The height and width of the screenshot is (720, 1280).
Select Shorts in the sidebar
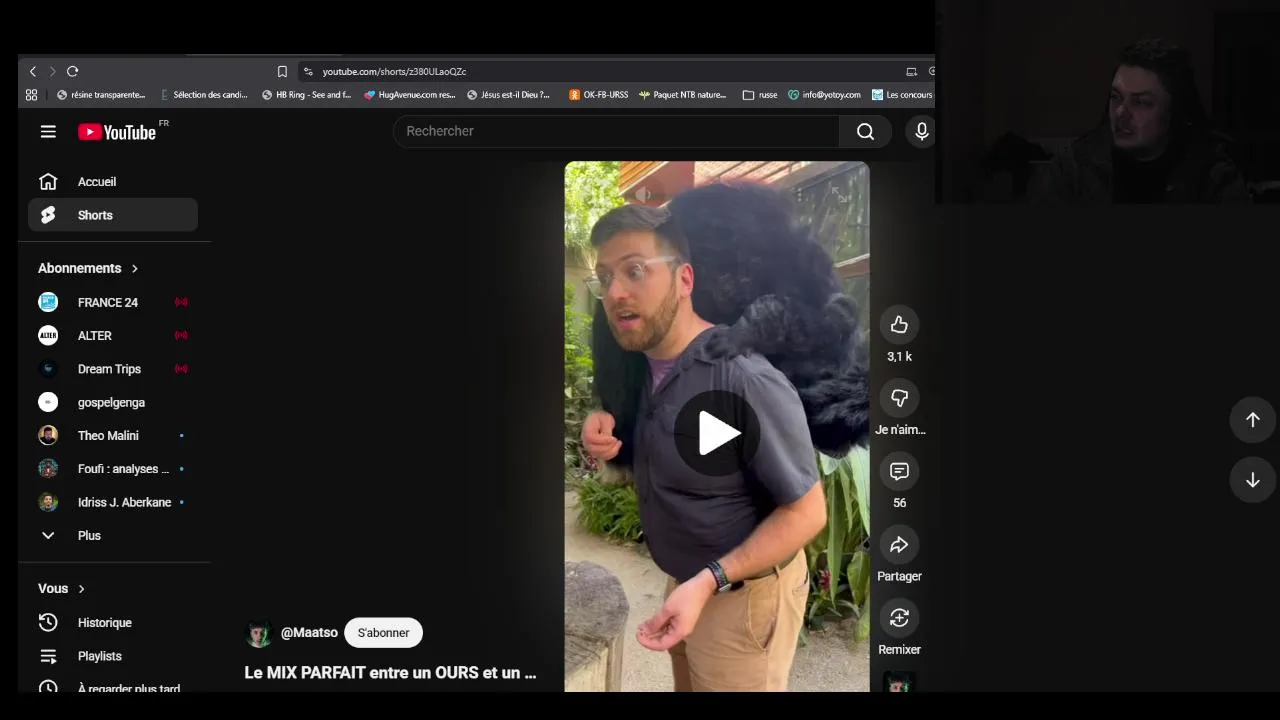[113, 215]
